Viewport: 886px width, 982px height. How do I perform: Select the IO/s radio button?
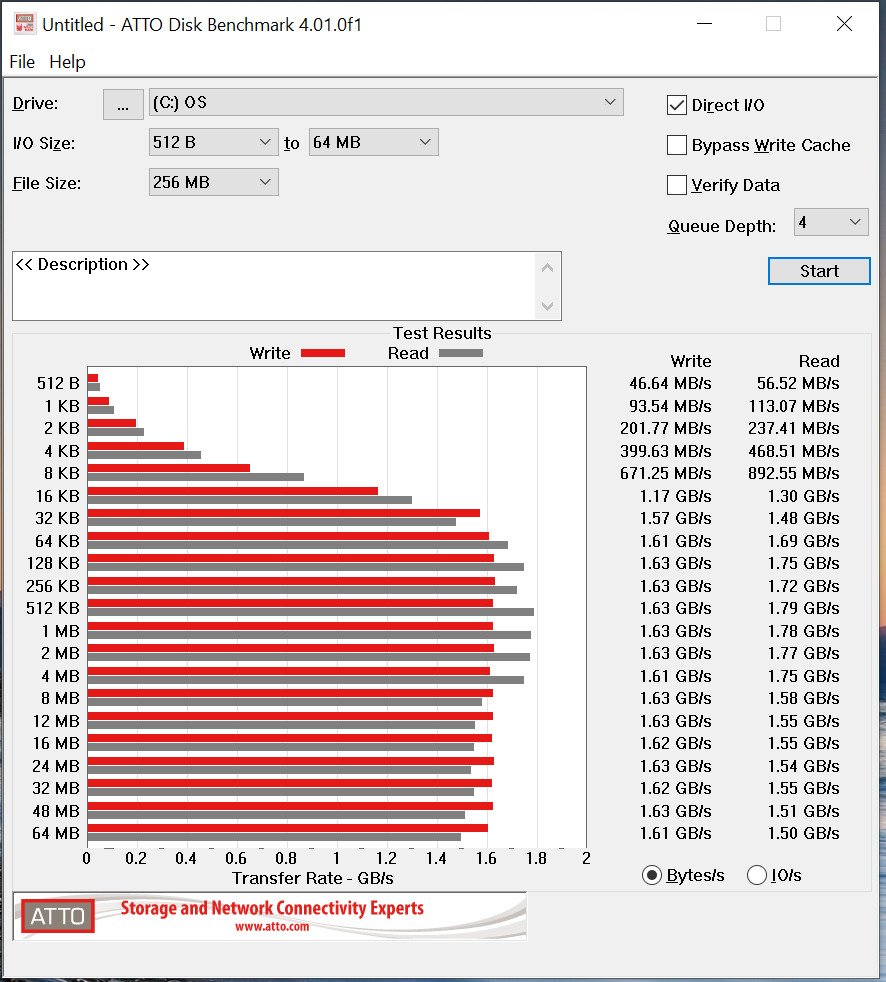(x=757, y=875)
